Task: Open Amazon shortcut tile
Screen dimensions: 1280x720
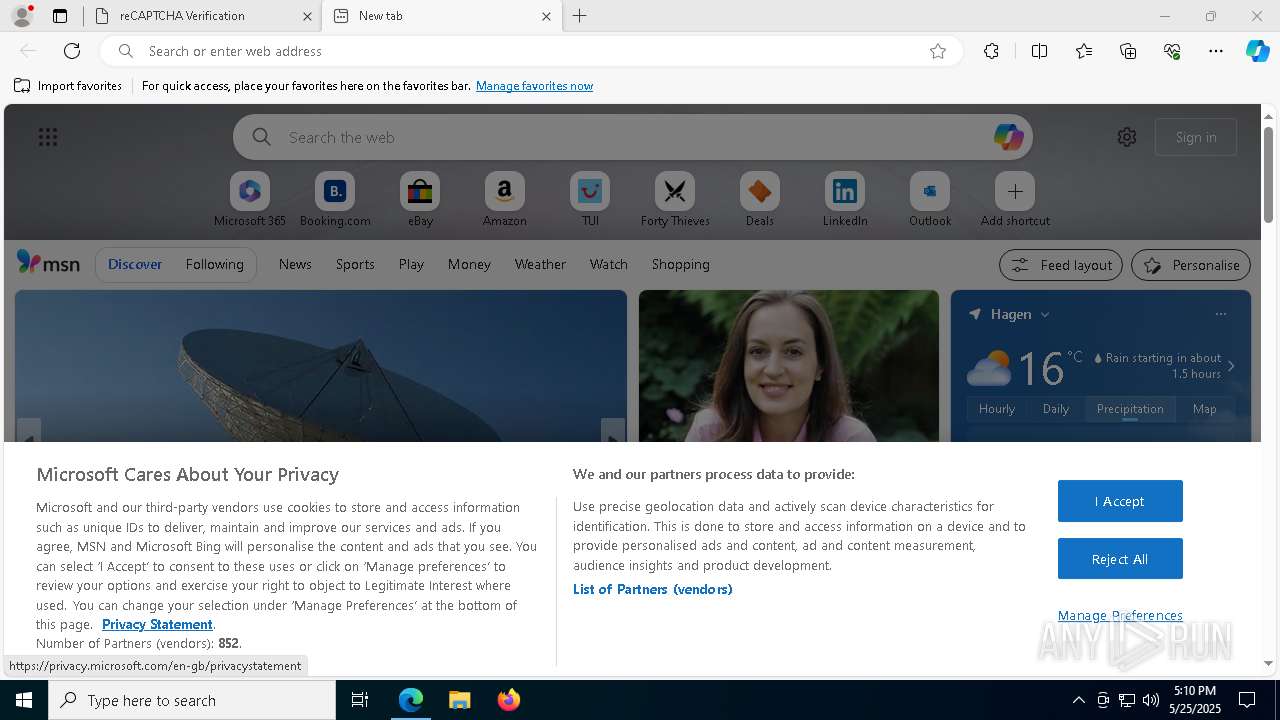Action: coord(504,200)
